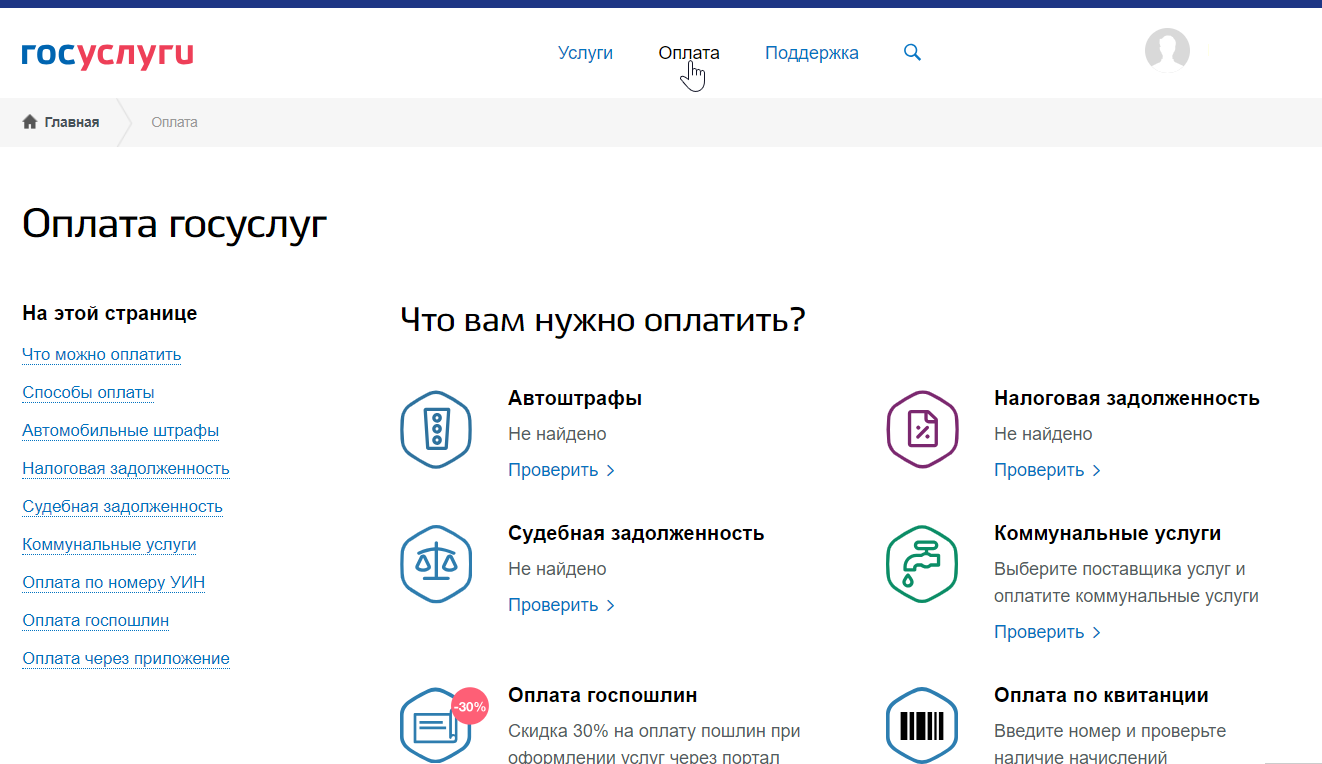Open search via magnifying glass icon
Screen dimensions: 1322x764
(912, 53)
